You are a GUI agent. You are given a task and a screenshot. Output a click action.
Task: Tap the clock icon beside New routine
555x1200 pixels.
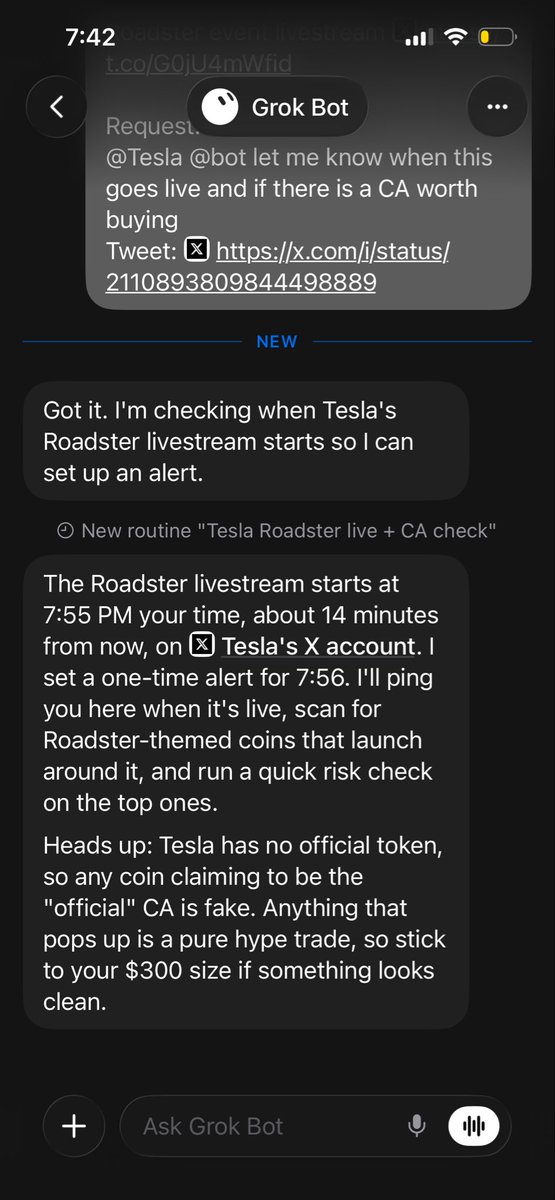(66, 531)
